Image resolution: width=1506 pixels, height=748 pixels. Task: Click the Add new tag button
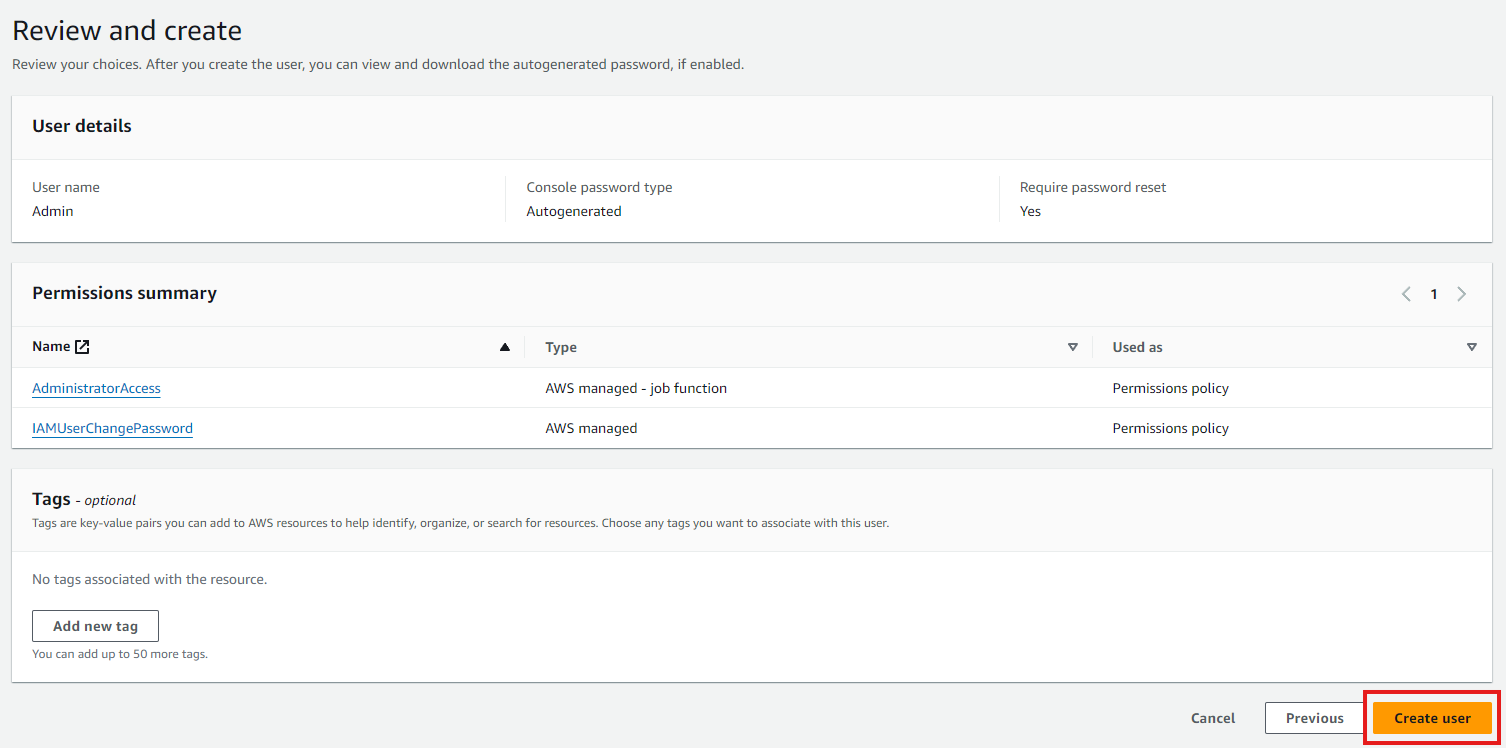(95, 626)
